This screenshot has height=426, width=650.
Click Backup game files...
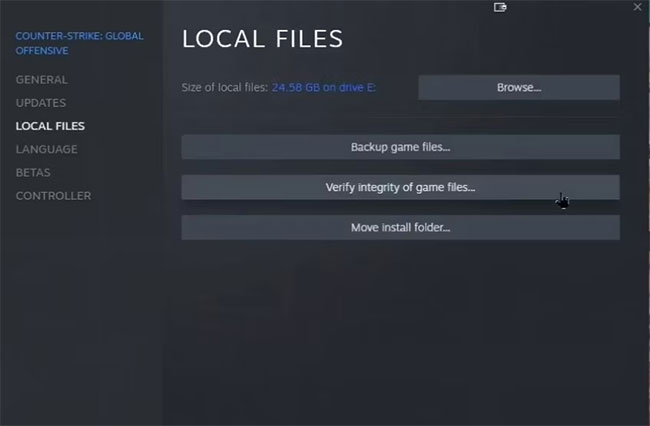tap(400, 147)
